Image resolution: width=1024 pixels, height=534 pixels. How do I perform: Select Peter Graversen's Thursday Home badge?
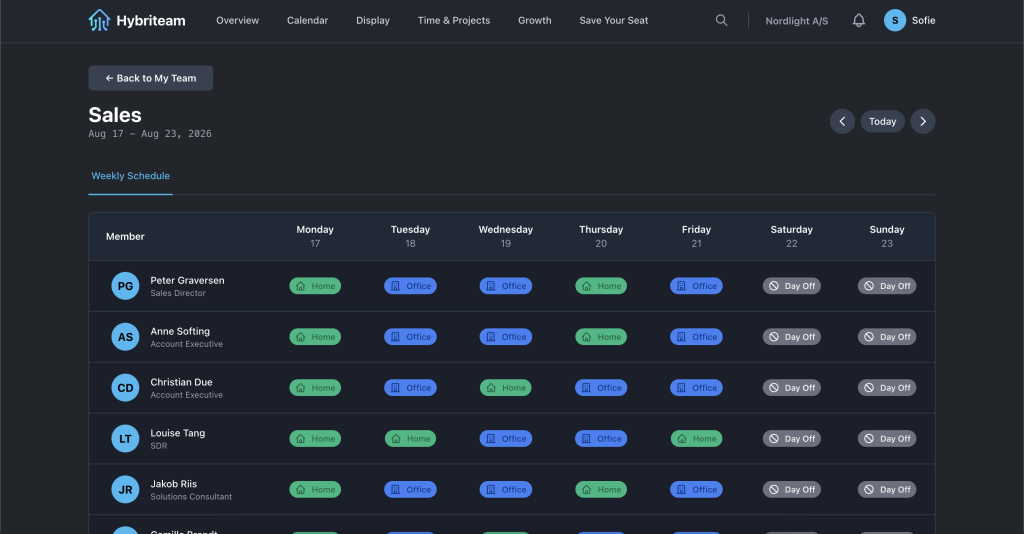point(601,286)
